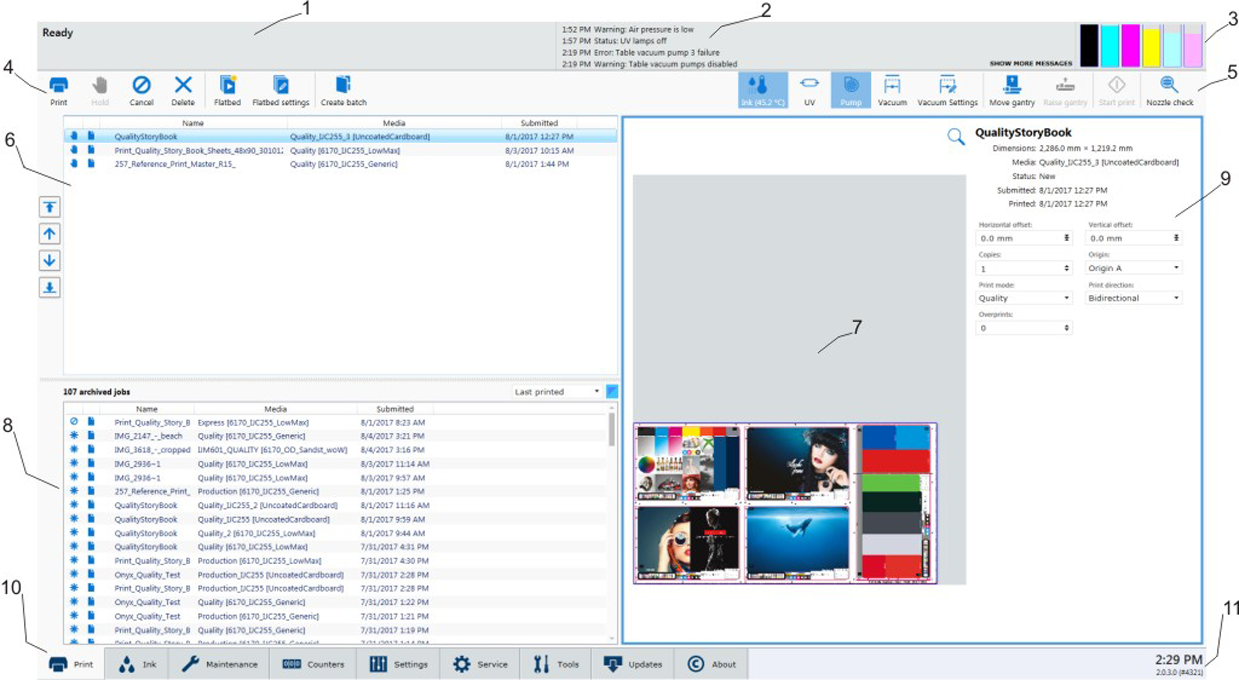Viewport: 1239px width, 680px height.
Task: Select the bottom Print tab
Action: coord(71,664)
